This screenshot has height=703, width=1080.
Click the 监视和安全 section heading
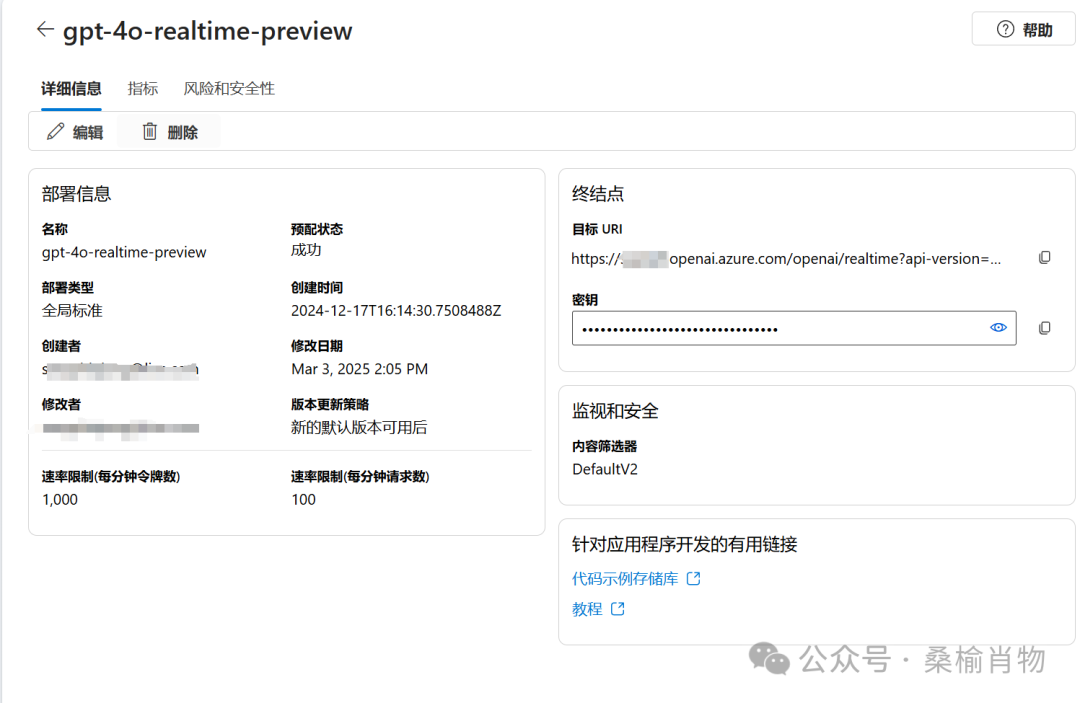[614, 411]
